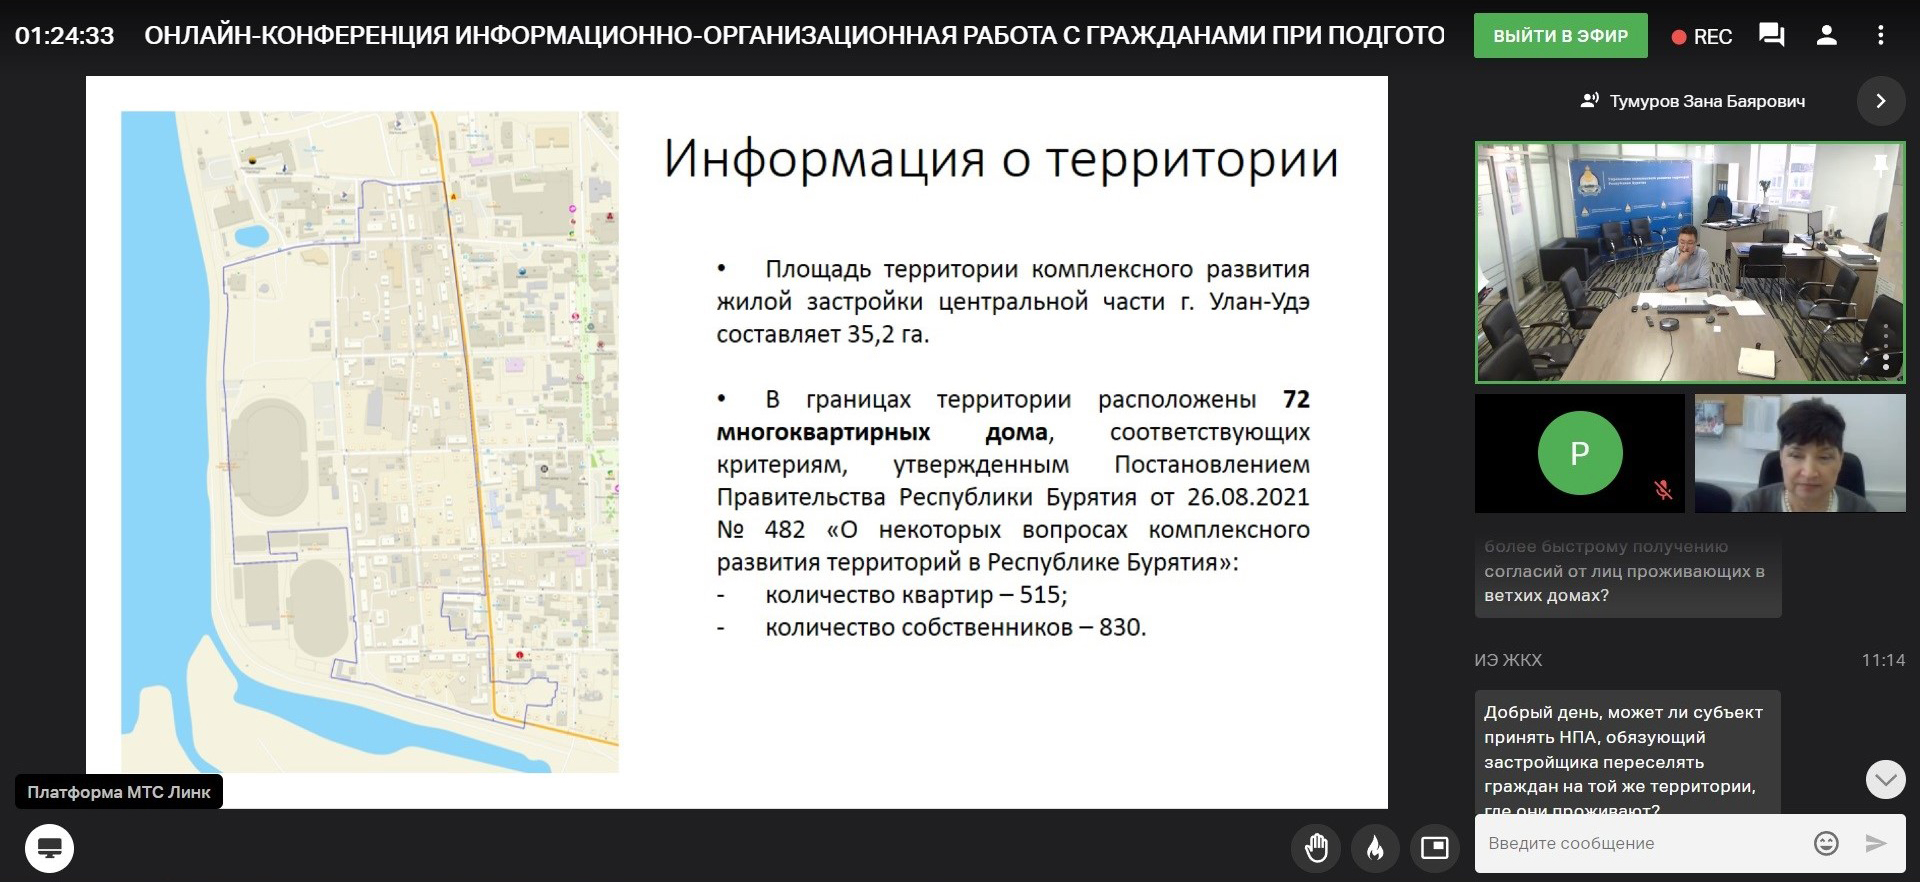
Task: Select speaker name Тумуров Зана Баярович
Action: [x=1707, y=101]
